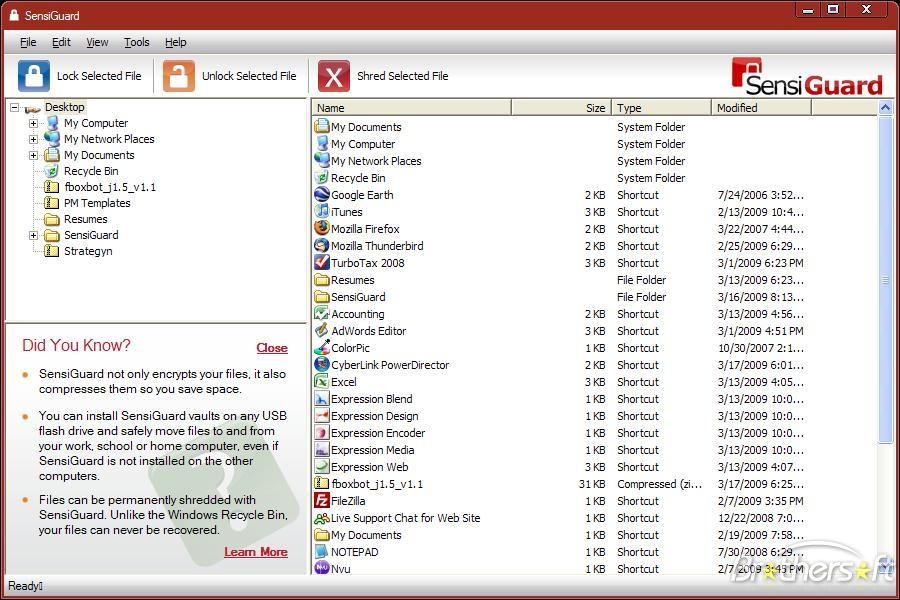
Task: Select Resumes in the folder tree
Action: click(86, 219)
